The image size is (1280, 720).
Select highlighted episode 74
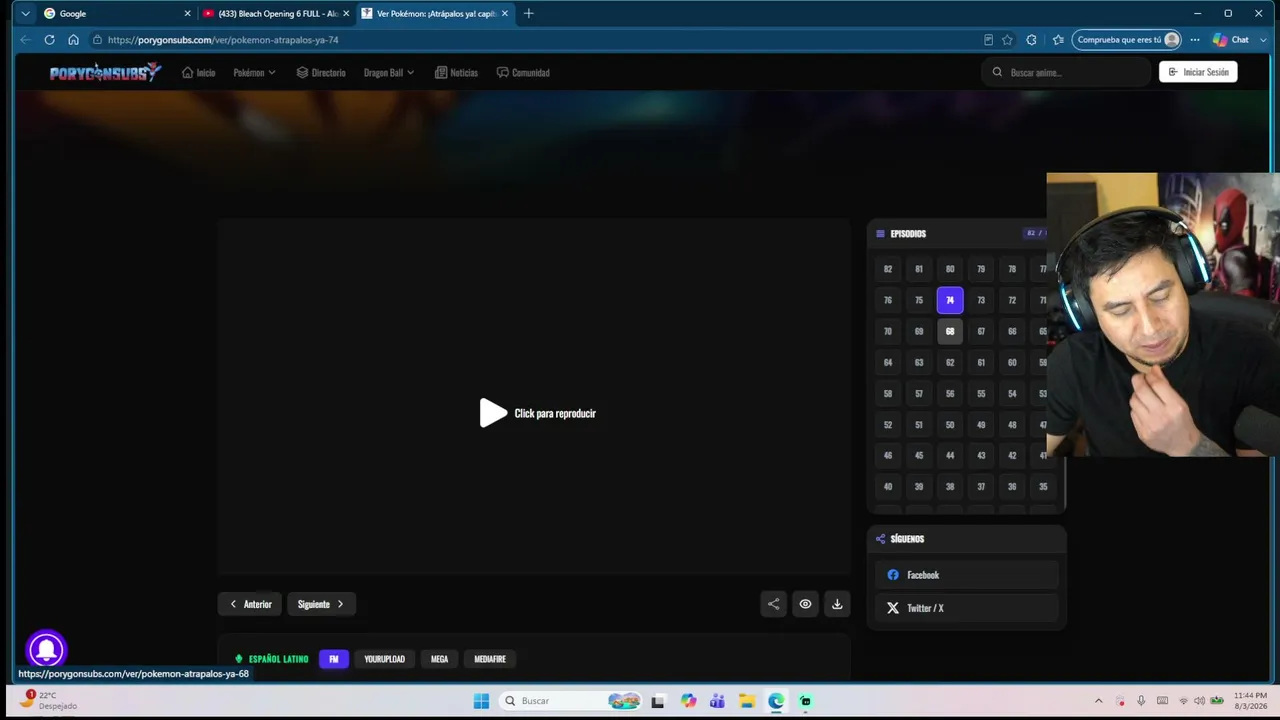click(950, 300)
